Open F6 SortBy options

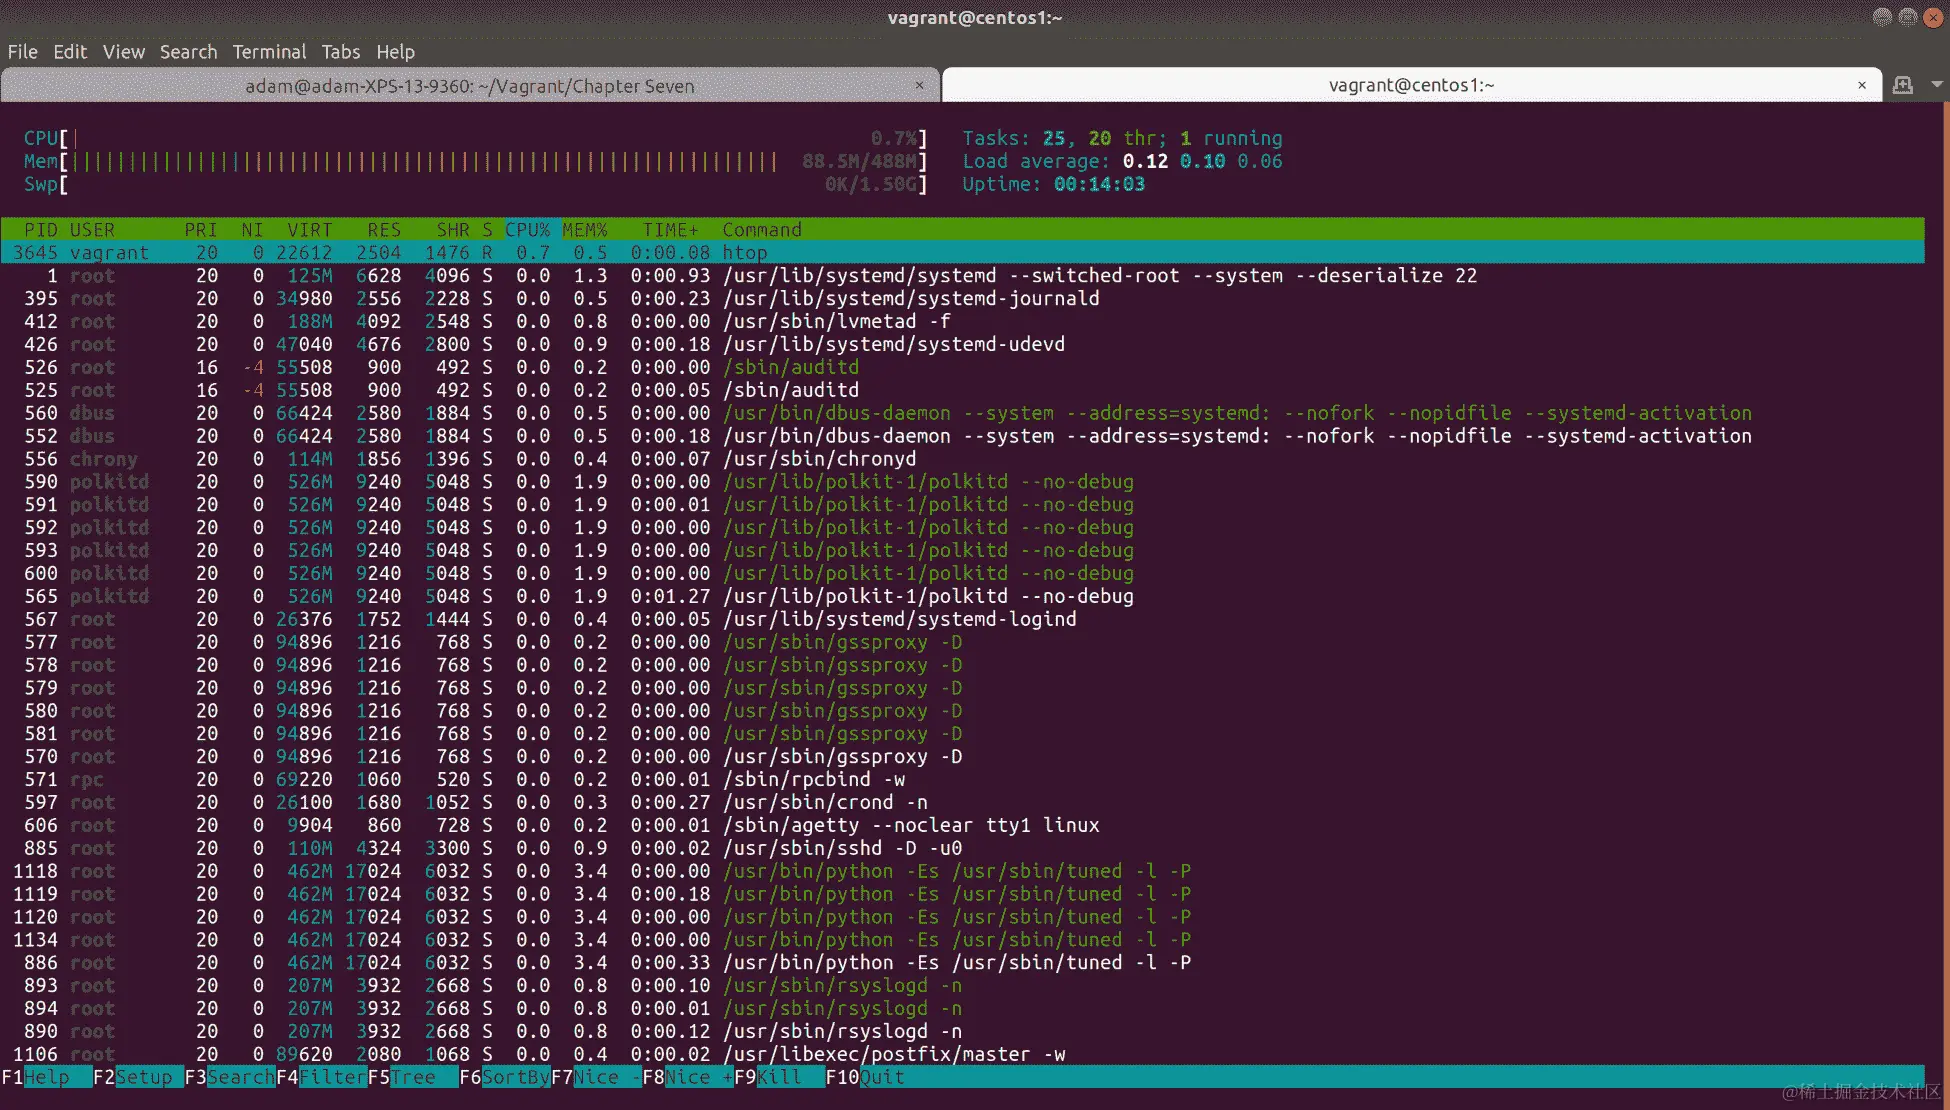(515, 1077)
